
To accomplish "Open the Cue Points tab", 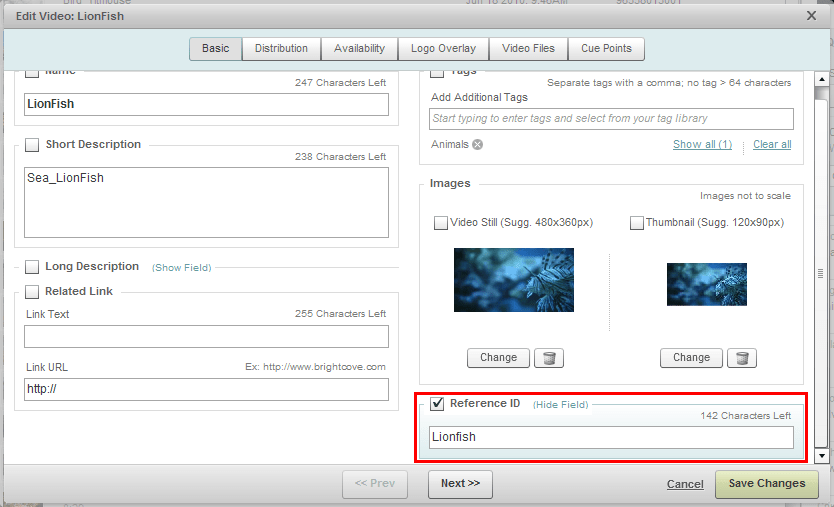I will click(x=606, y=49).
